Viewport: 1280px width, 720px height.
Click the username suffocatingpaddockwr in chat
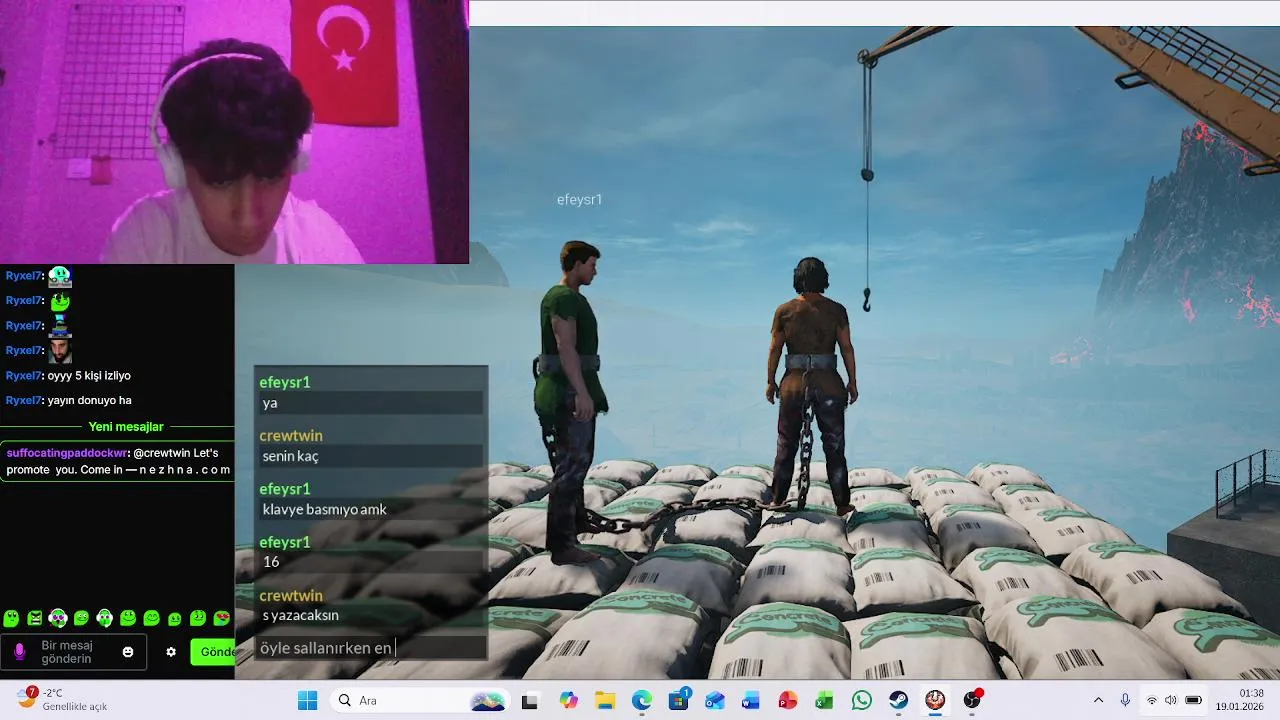click(x=67, y=453)
